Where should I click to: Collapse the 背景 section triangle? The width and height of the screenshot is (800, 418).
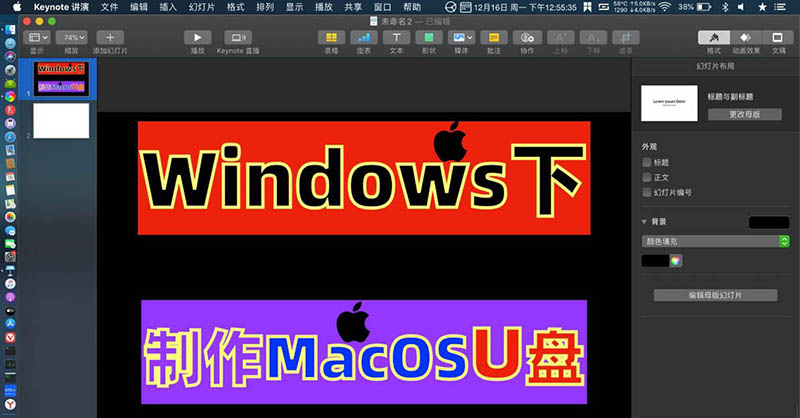point(644,222)
